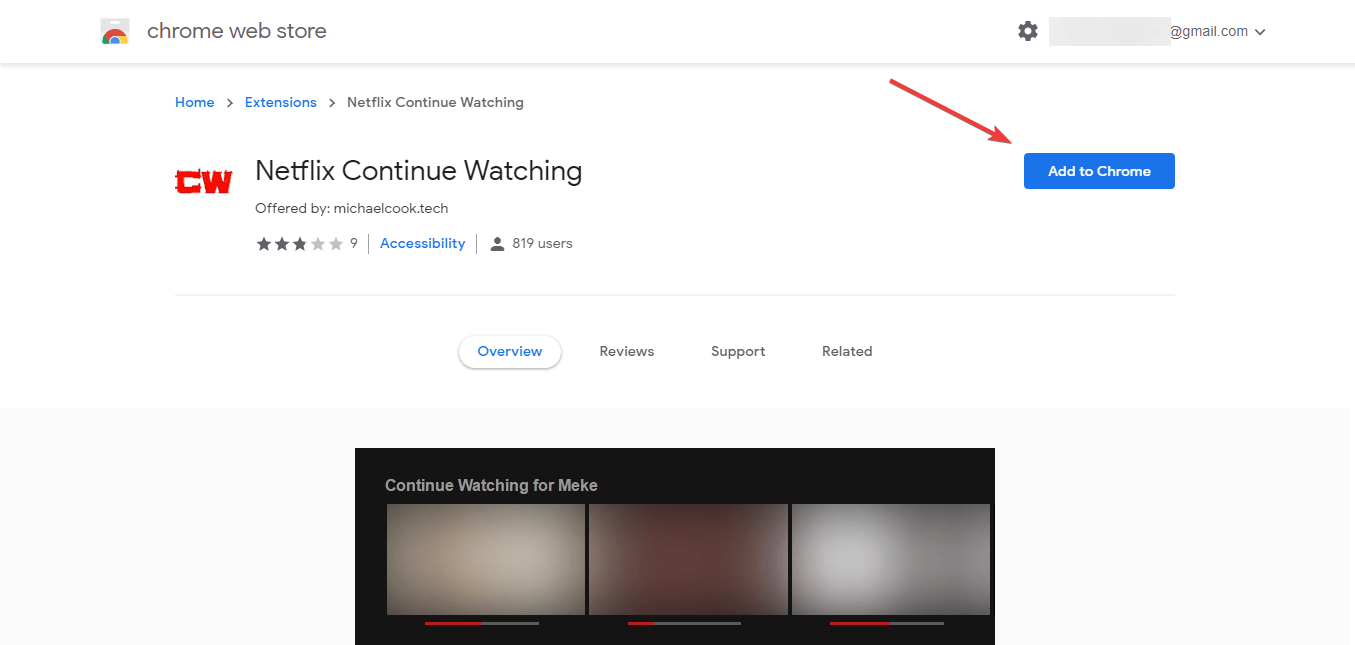Click the star rating icons
Screen dimensions: 1355x645
point(300,244)
